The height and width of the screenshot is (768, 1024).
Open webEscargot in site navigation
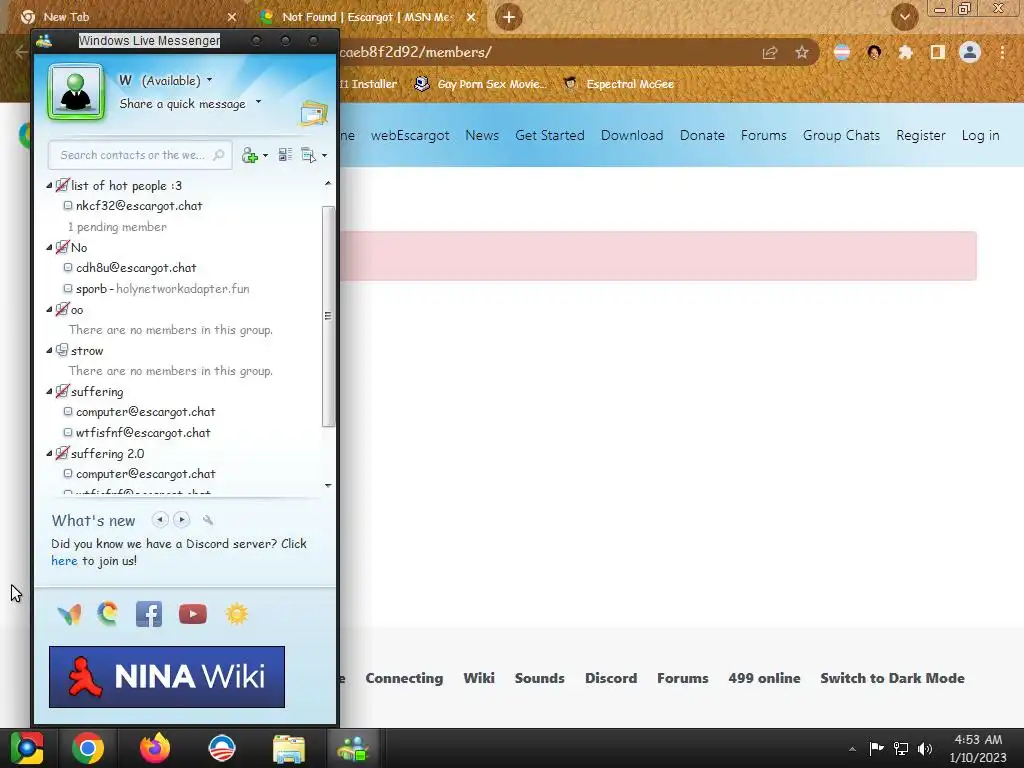click(x=410, y=135)
